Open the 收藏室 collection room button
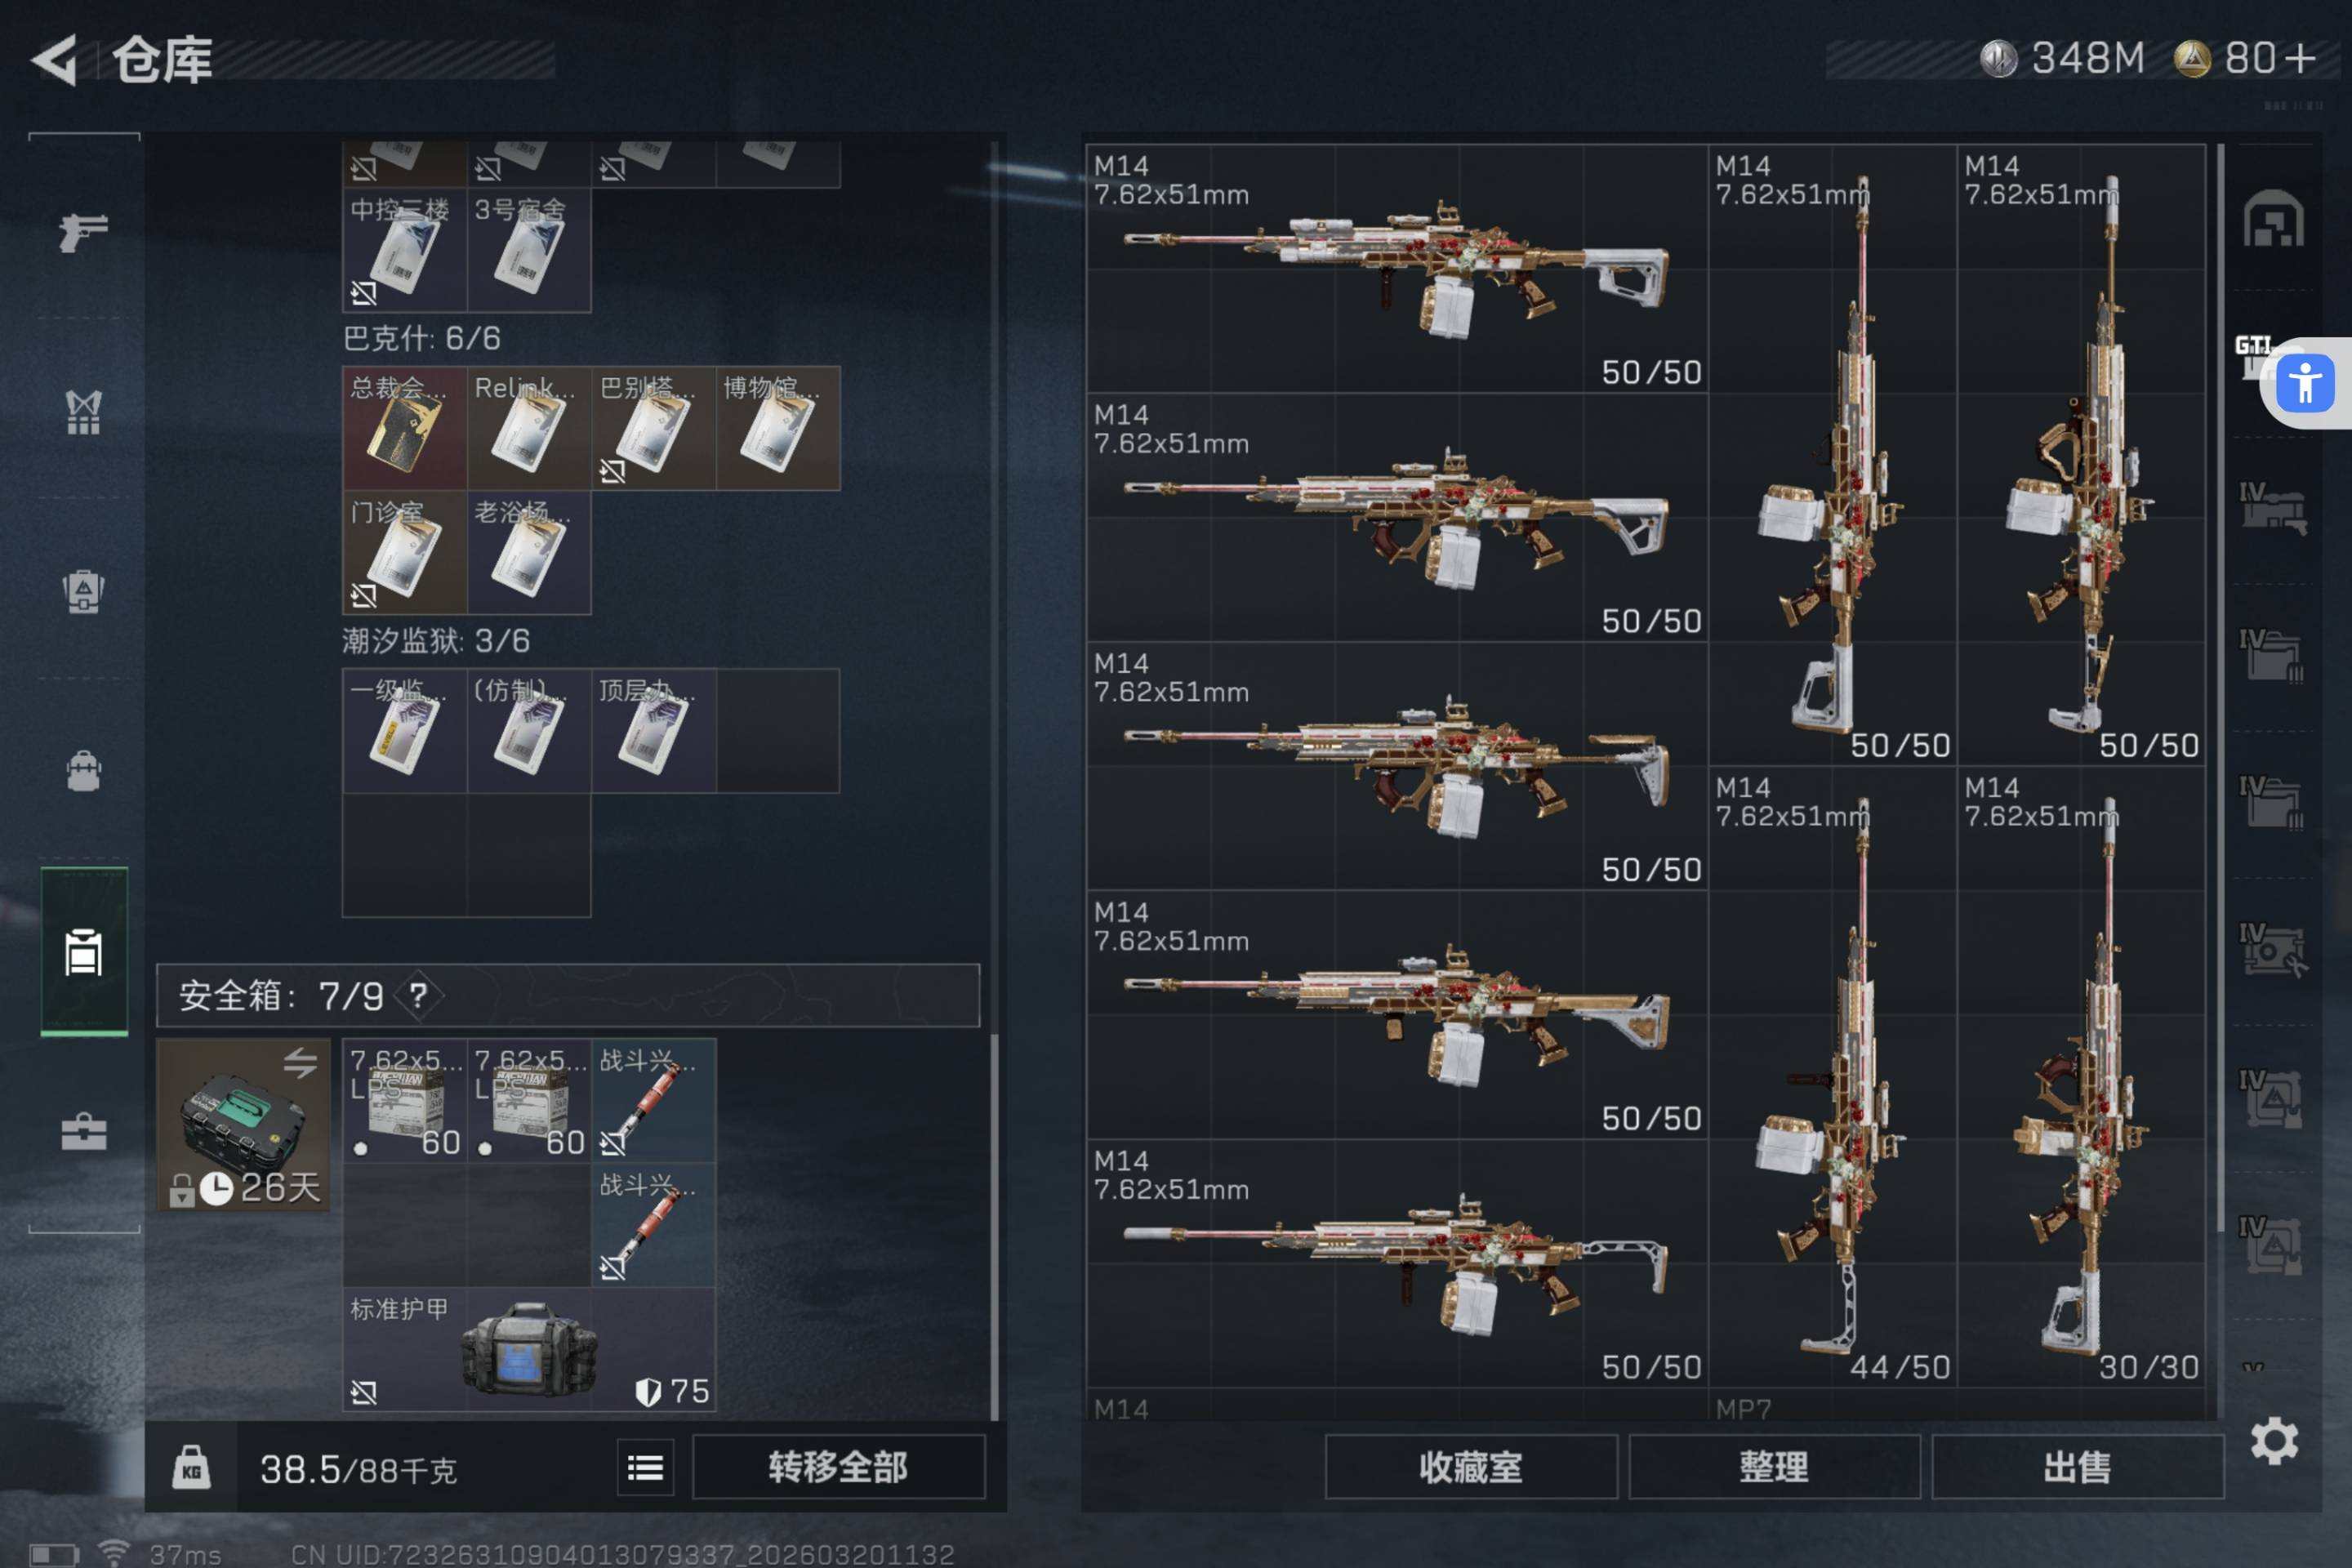 coord(1471,1467)
